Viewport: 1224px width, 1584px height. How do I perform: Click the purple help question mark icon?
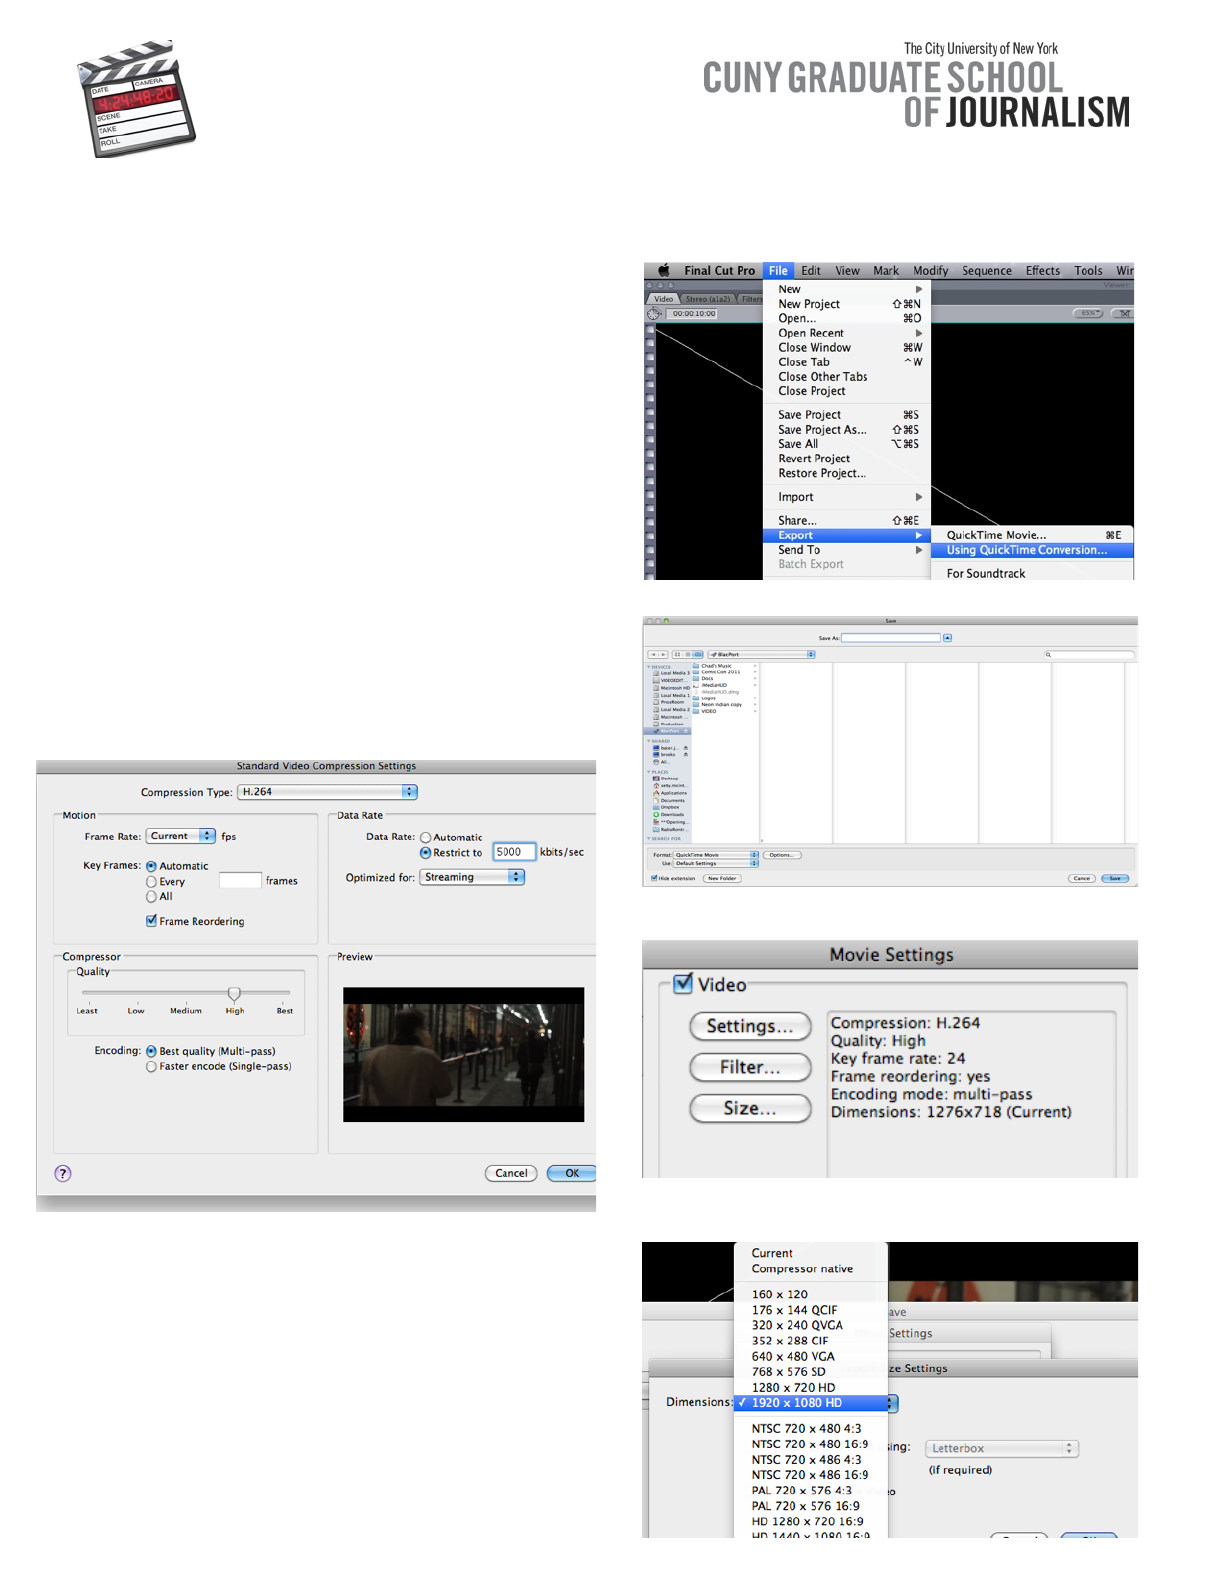pyautogui.click(x=63, y=1173)
